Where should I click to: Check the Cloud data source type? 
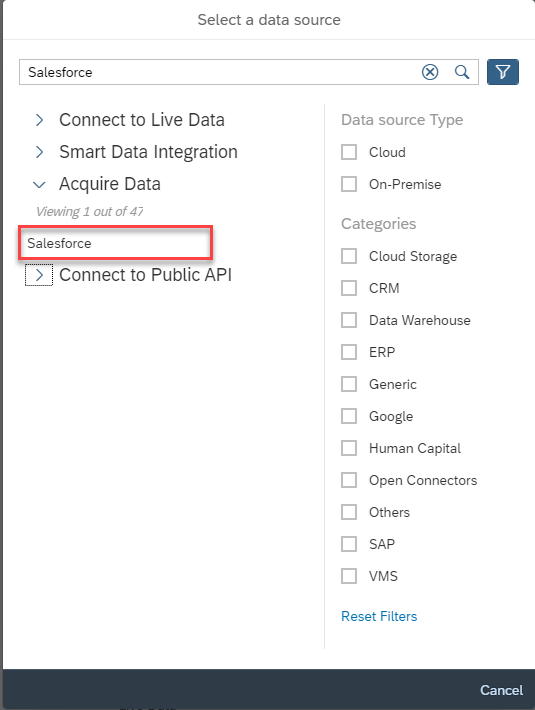pyautogui.click(x=349, y=152)
